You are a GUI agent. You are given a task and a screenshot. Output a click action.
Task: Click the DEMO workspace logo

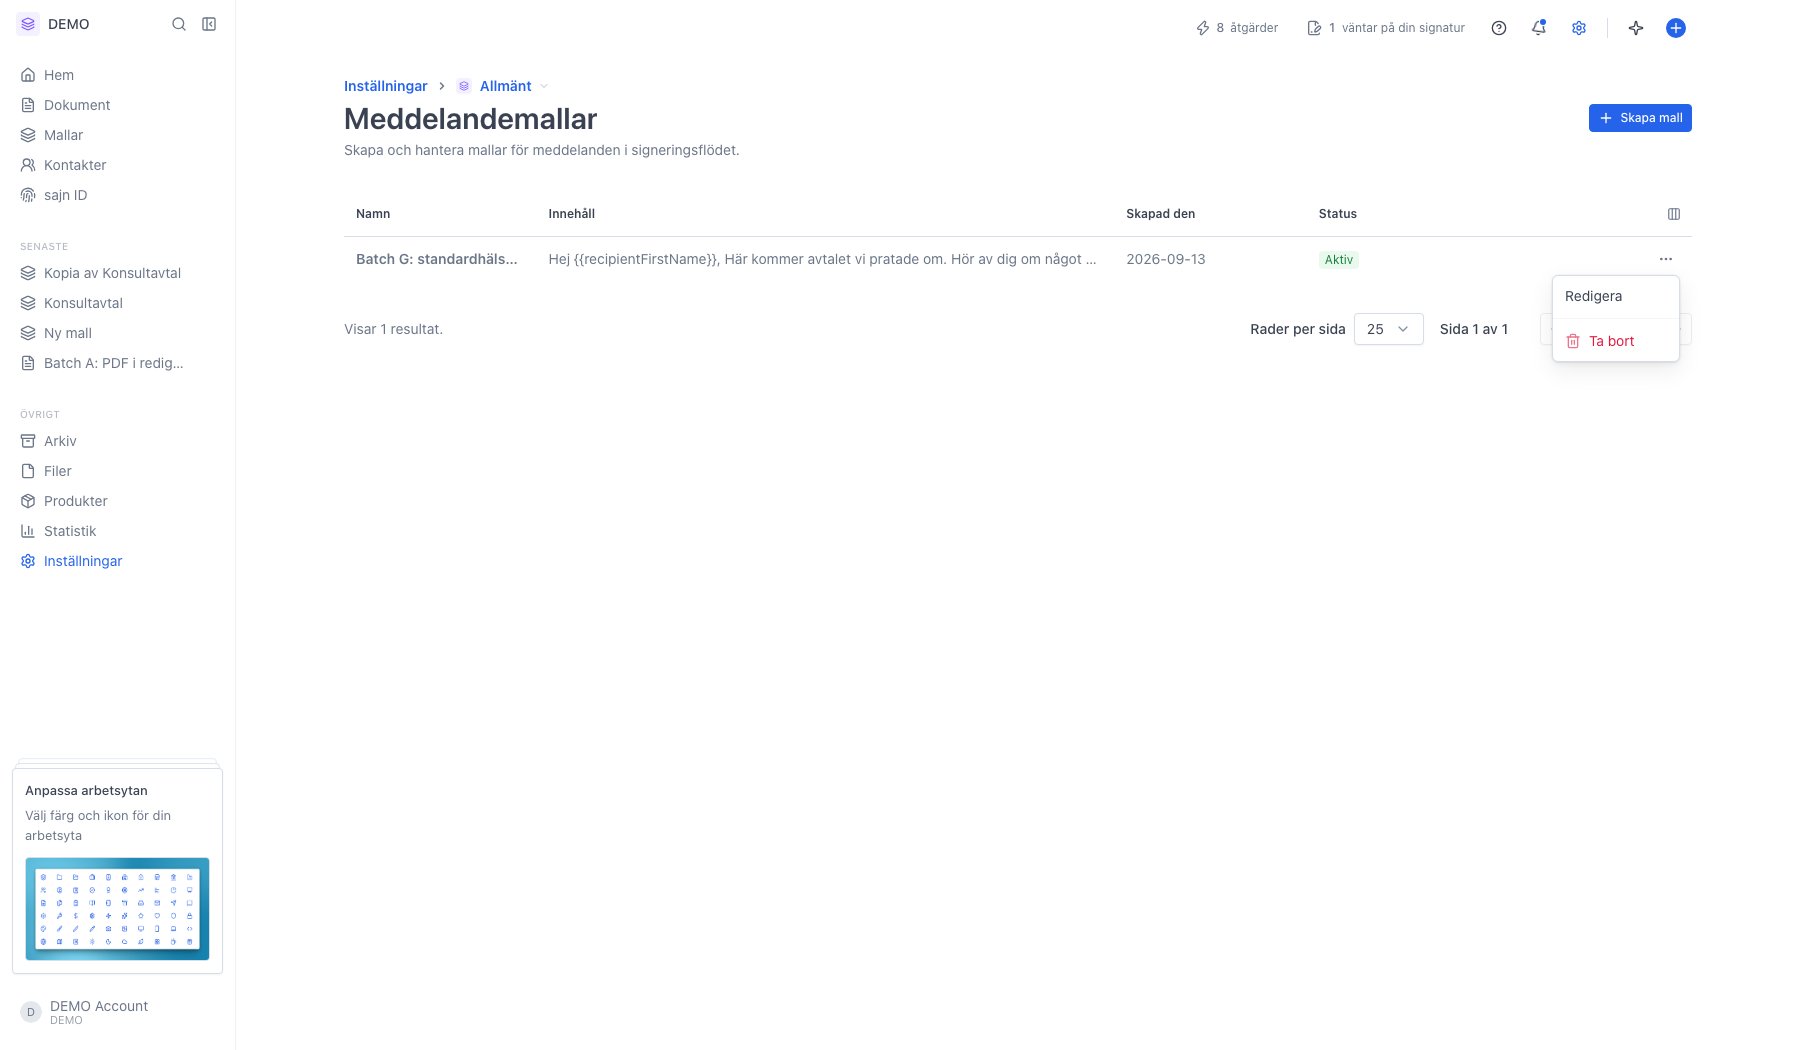[28, 24]
